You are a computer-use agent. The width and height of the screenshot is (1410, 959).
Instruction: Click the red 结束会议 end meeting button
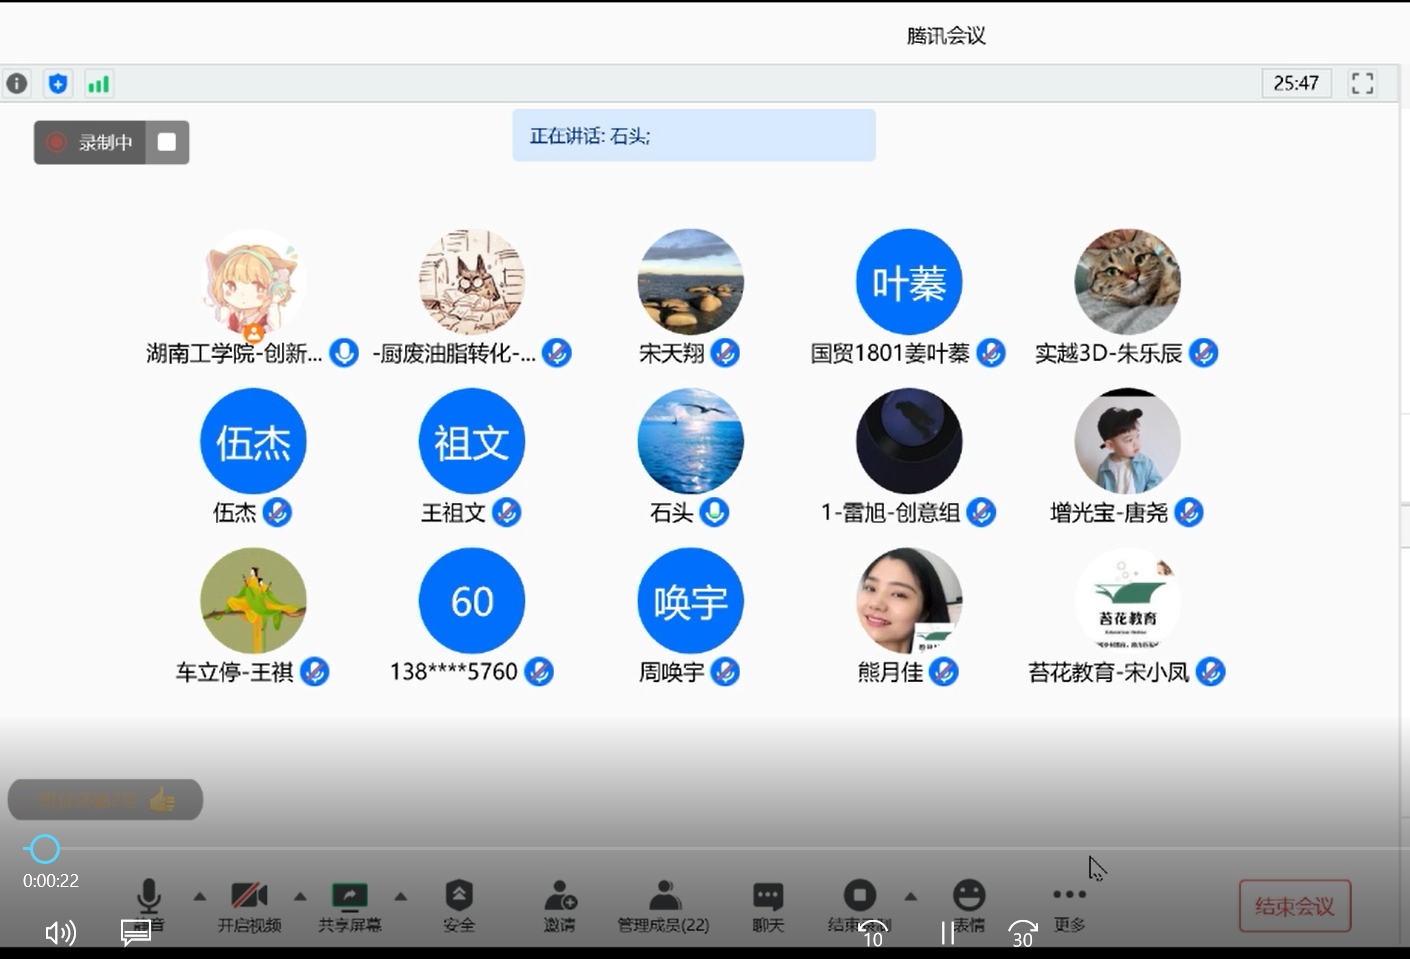click(1295, 906)
